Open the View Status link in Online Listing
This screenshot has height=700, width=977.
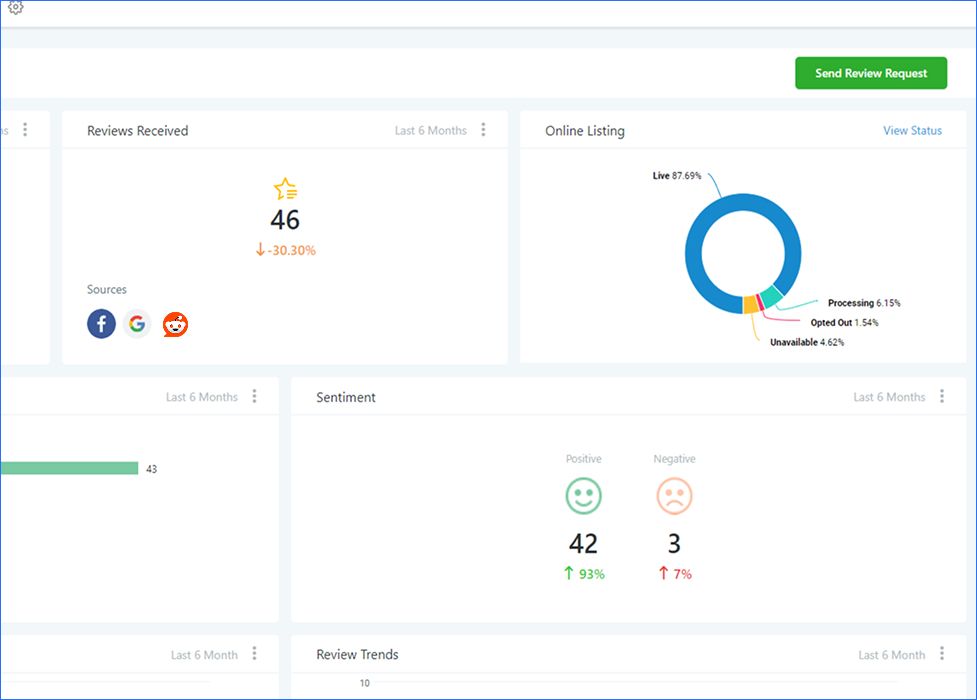tap(912, 131)
